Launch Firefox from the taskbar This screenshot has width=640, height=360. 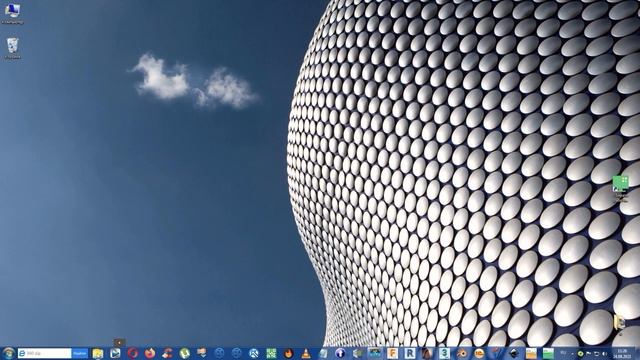tap(150, 353)
